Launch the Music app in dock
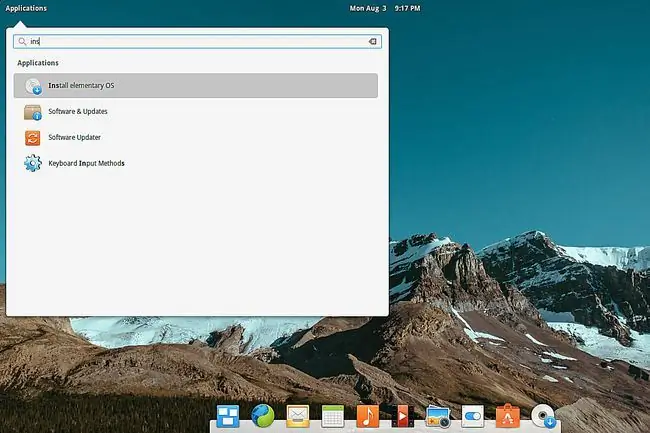This screenshot has height=433, width=650. tap(368, 416)
